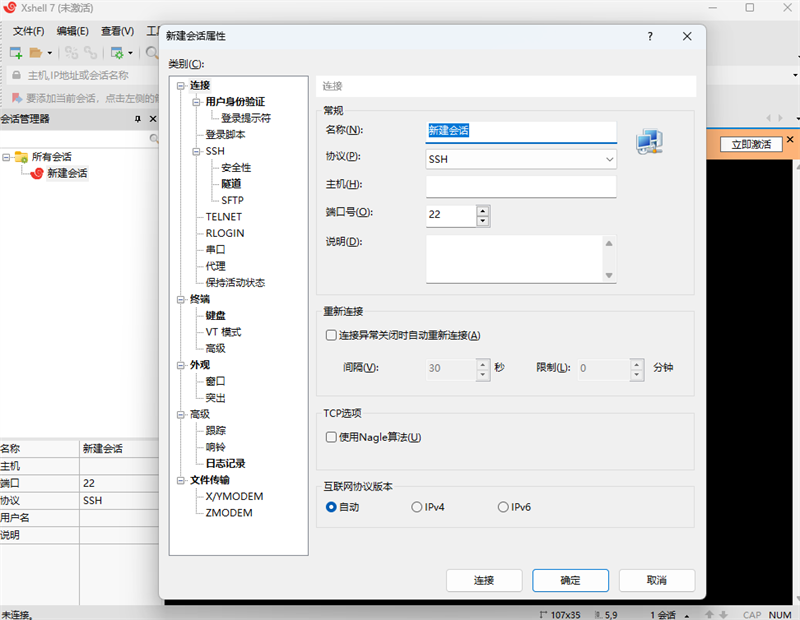Image resolution: width=800 pixels, height=620 pixels.
Task: Select the IPv4 radio button
Action: [416, 507]
